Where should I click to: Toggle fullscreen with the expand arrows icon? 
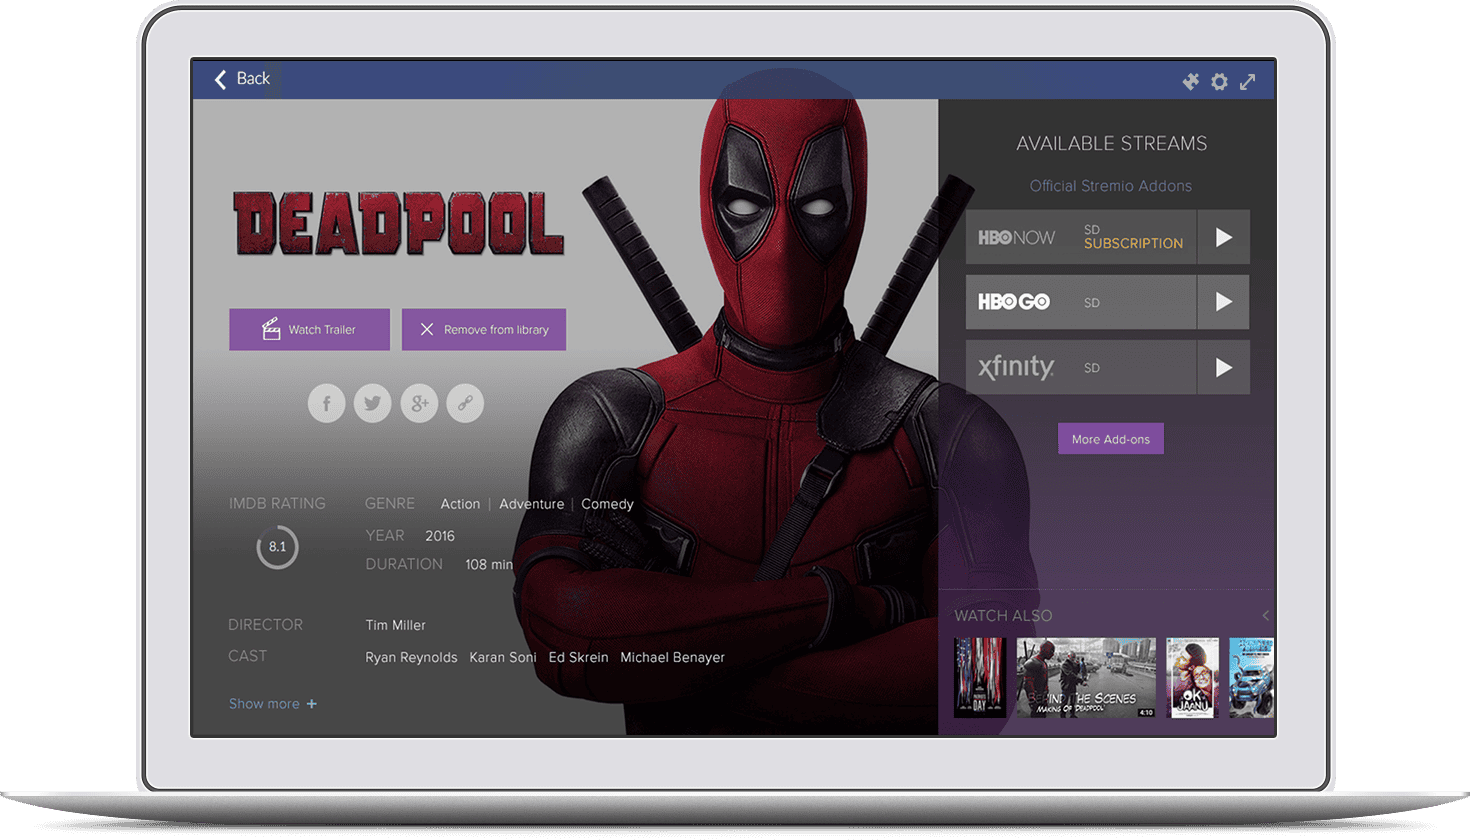coord(1248,82)
